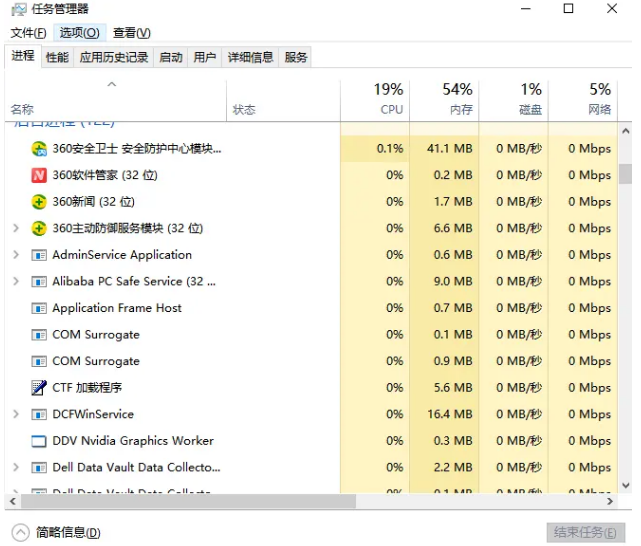The height and width of the screenshot is (546, 641).
Task: Click the vertical scrollbar down arrow
Action: 625,486
